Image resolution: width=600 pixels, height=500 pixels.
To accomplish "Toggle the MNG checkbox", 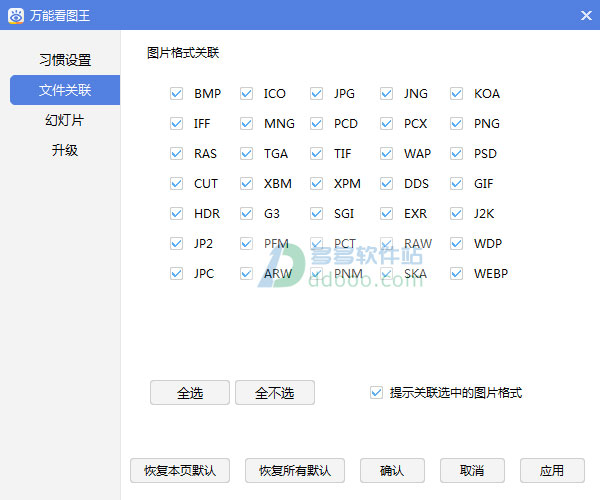I will (246, 124).
